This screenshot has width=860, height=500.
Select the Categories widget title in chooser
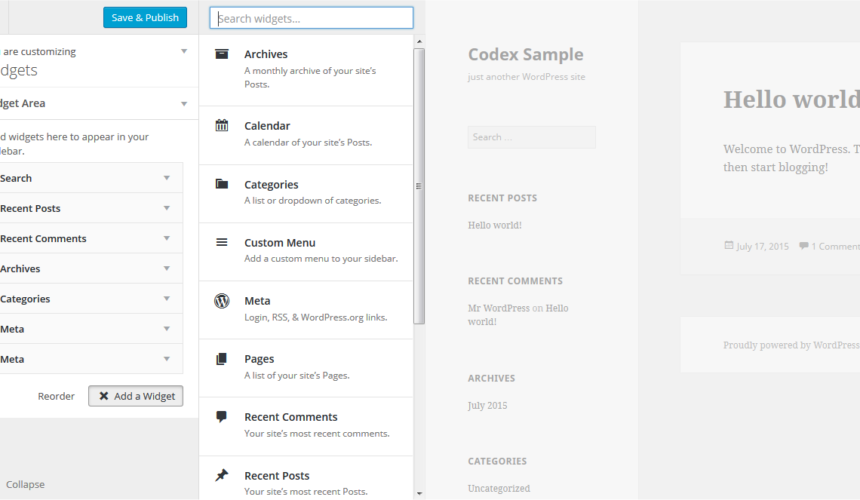point(271,184)
